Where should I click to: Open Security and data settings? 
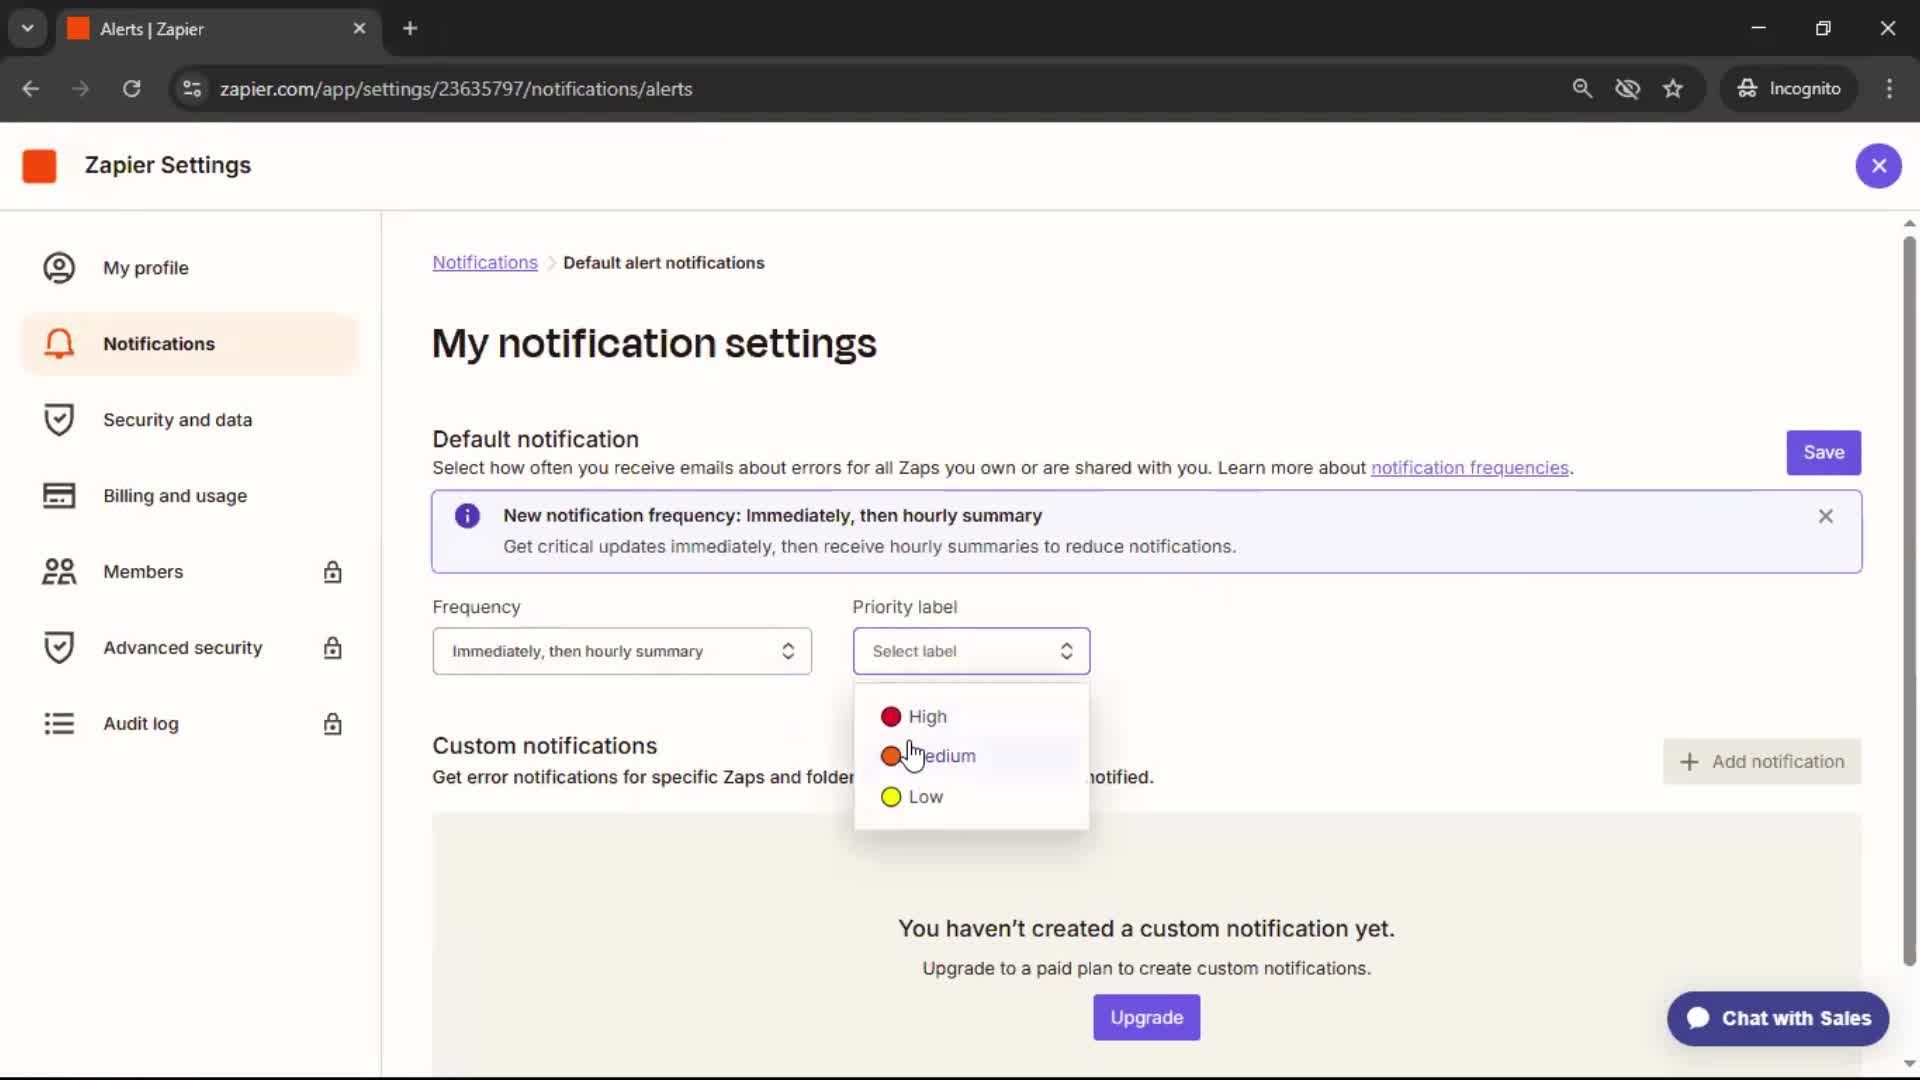[190, 420]
